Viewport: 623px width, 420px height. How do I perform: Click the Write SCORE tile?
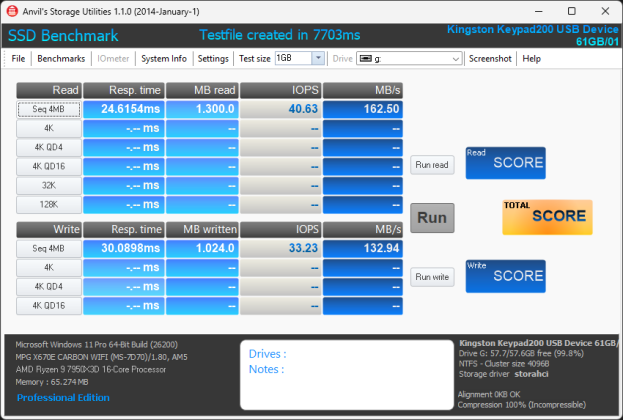coord(505,275)
